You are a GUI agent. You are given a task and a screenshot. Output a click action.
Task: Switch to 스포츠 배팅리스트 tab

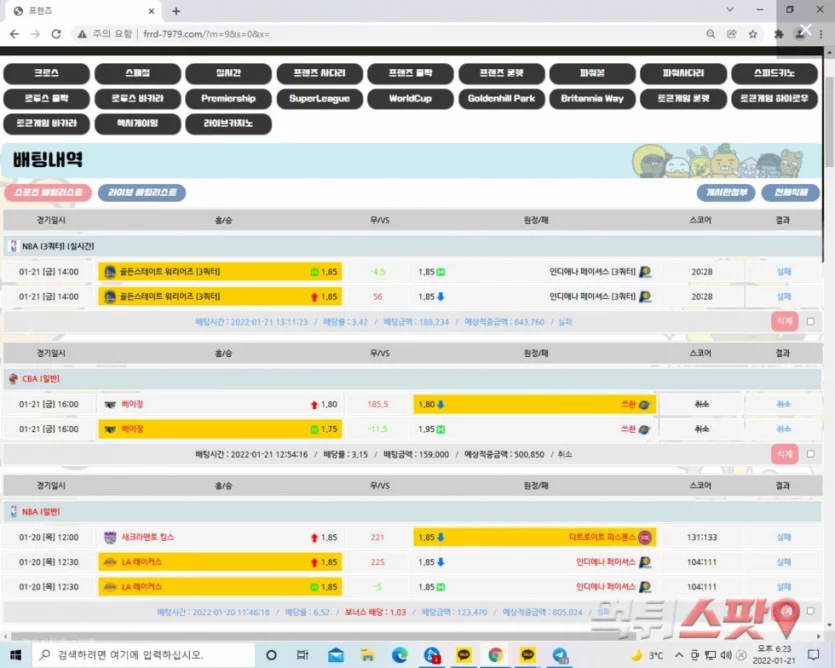click(48, 192)
